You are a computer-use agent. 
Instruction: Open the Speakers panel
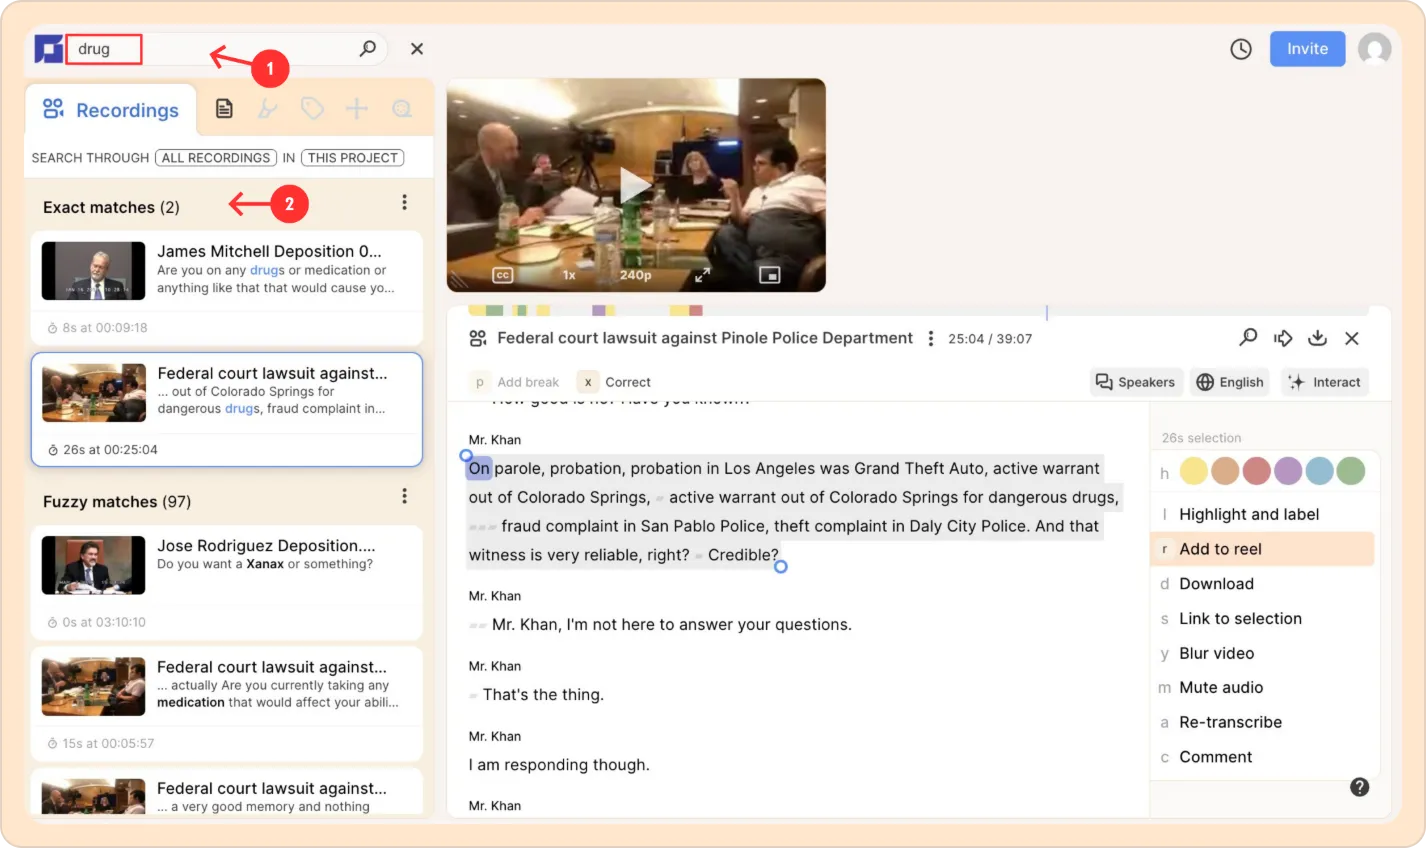1136,382
